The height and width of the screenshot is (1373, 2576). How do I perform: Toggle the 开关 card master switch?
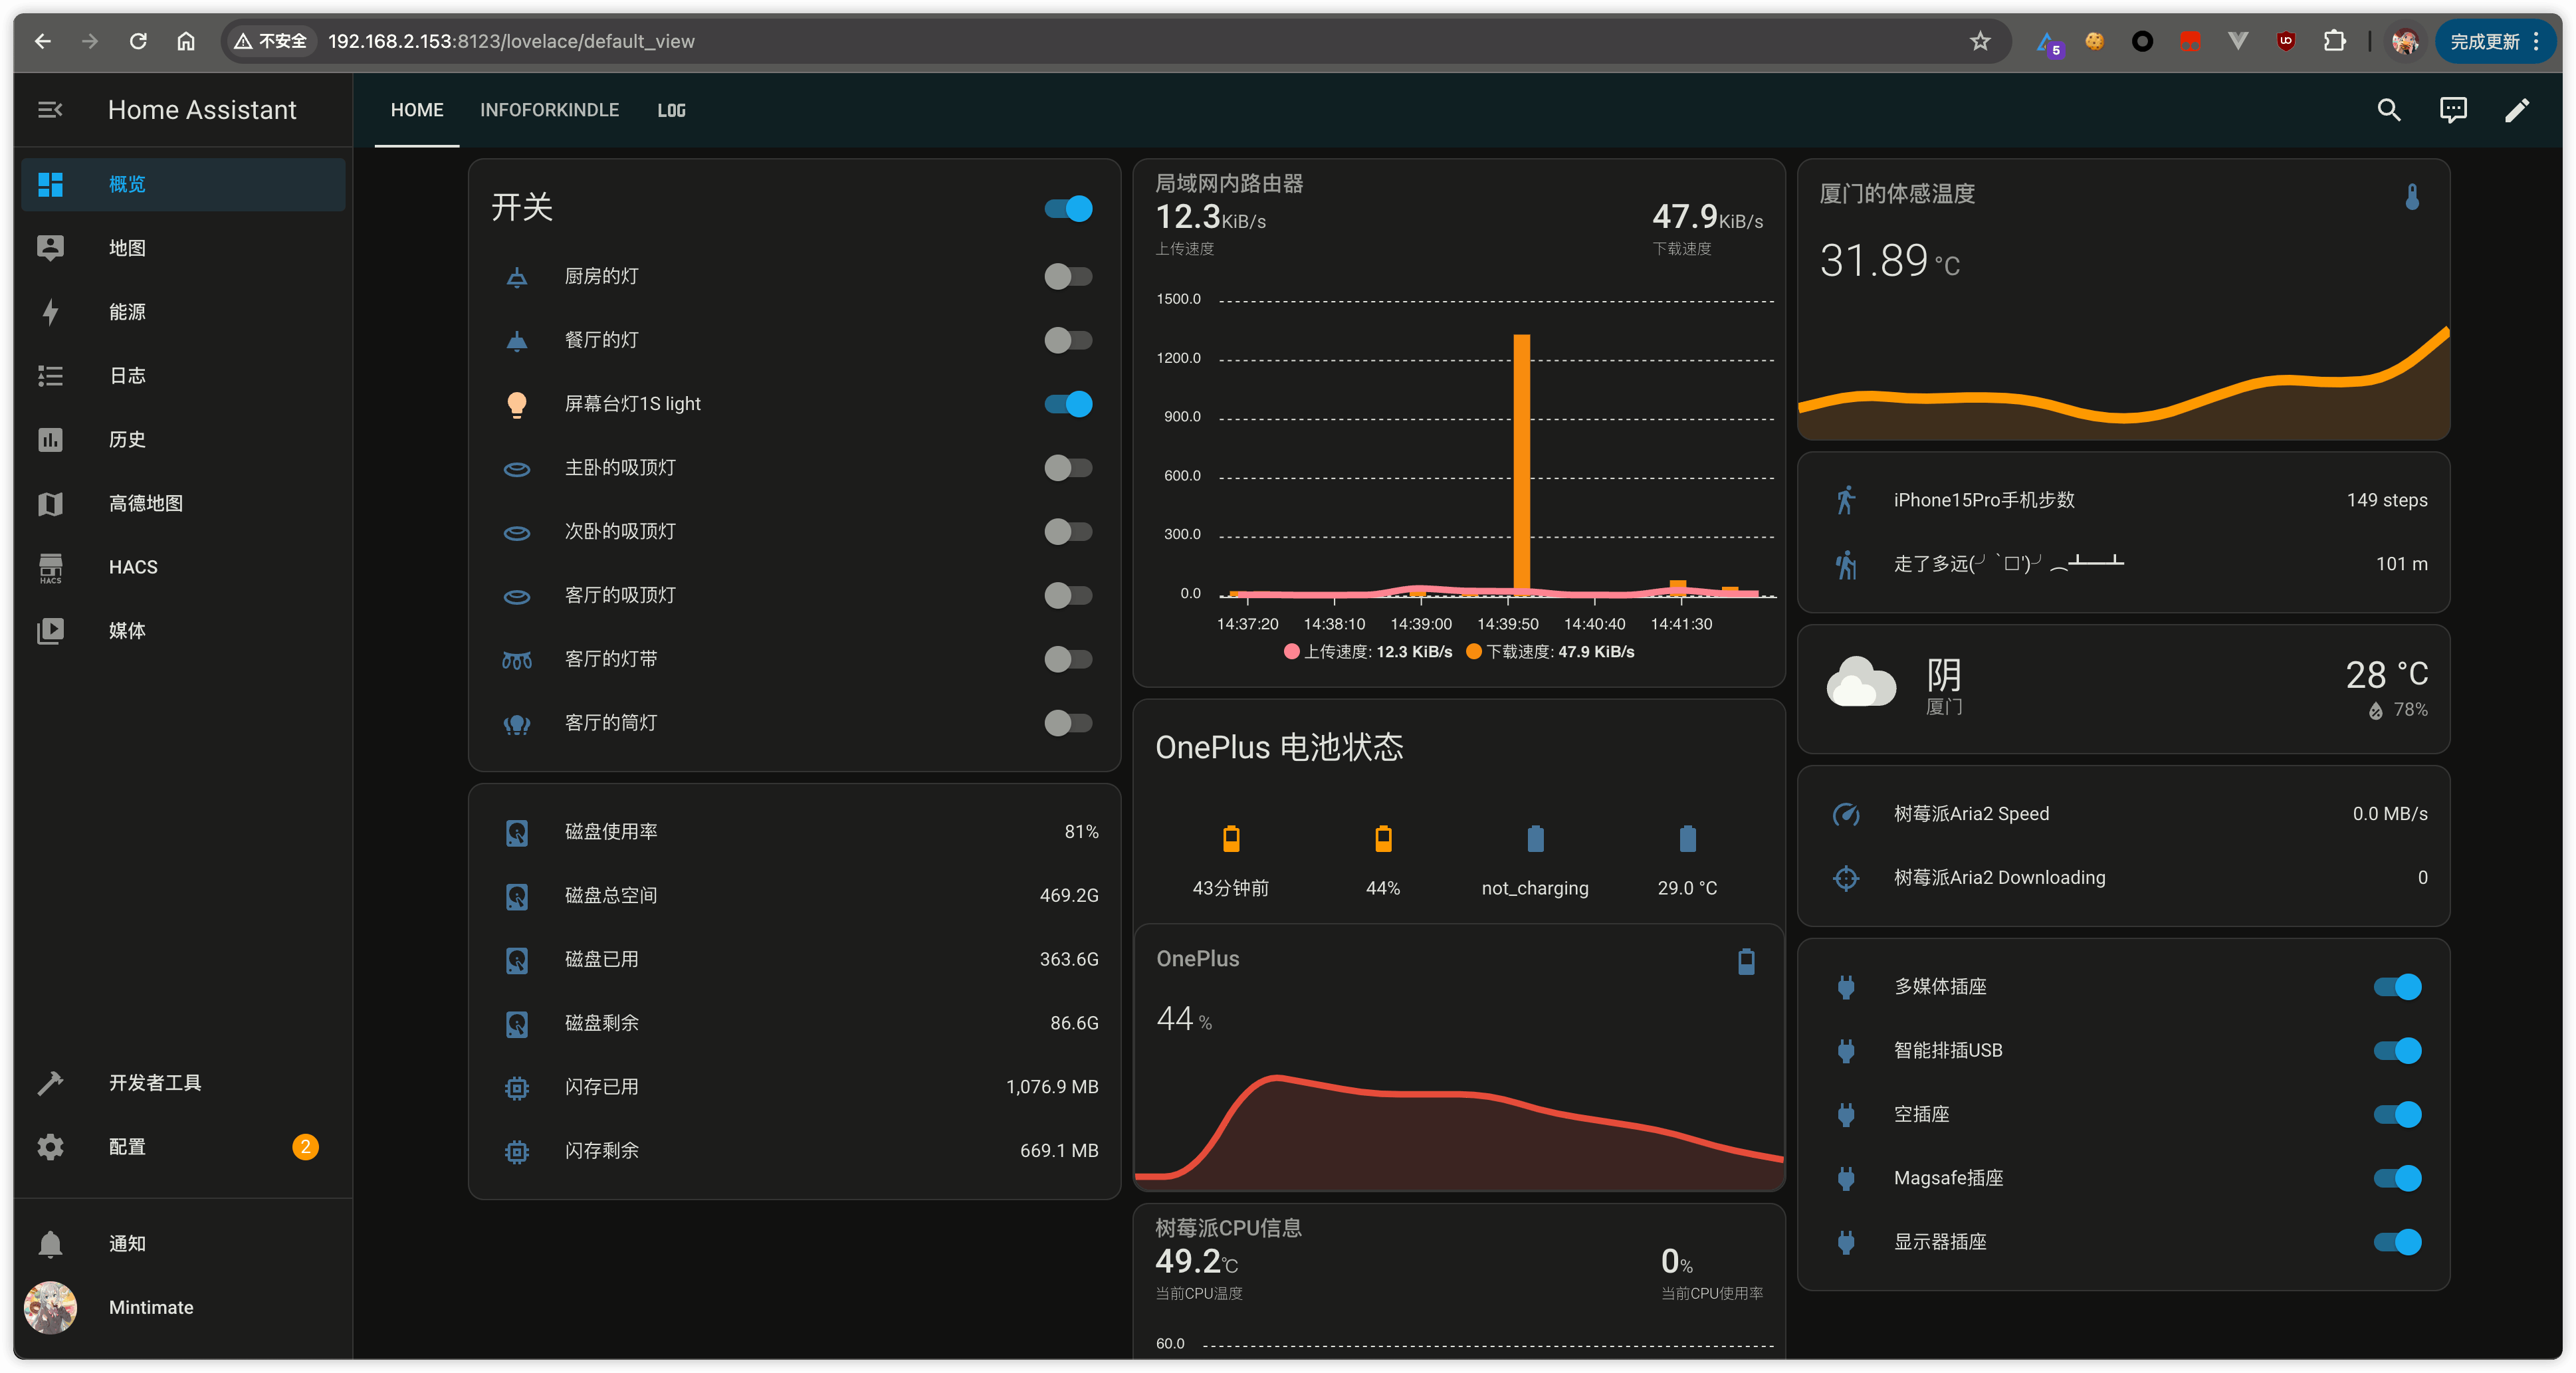coord(1067,208)
